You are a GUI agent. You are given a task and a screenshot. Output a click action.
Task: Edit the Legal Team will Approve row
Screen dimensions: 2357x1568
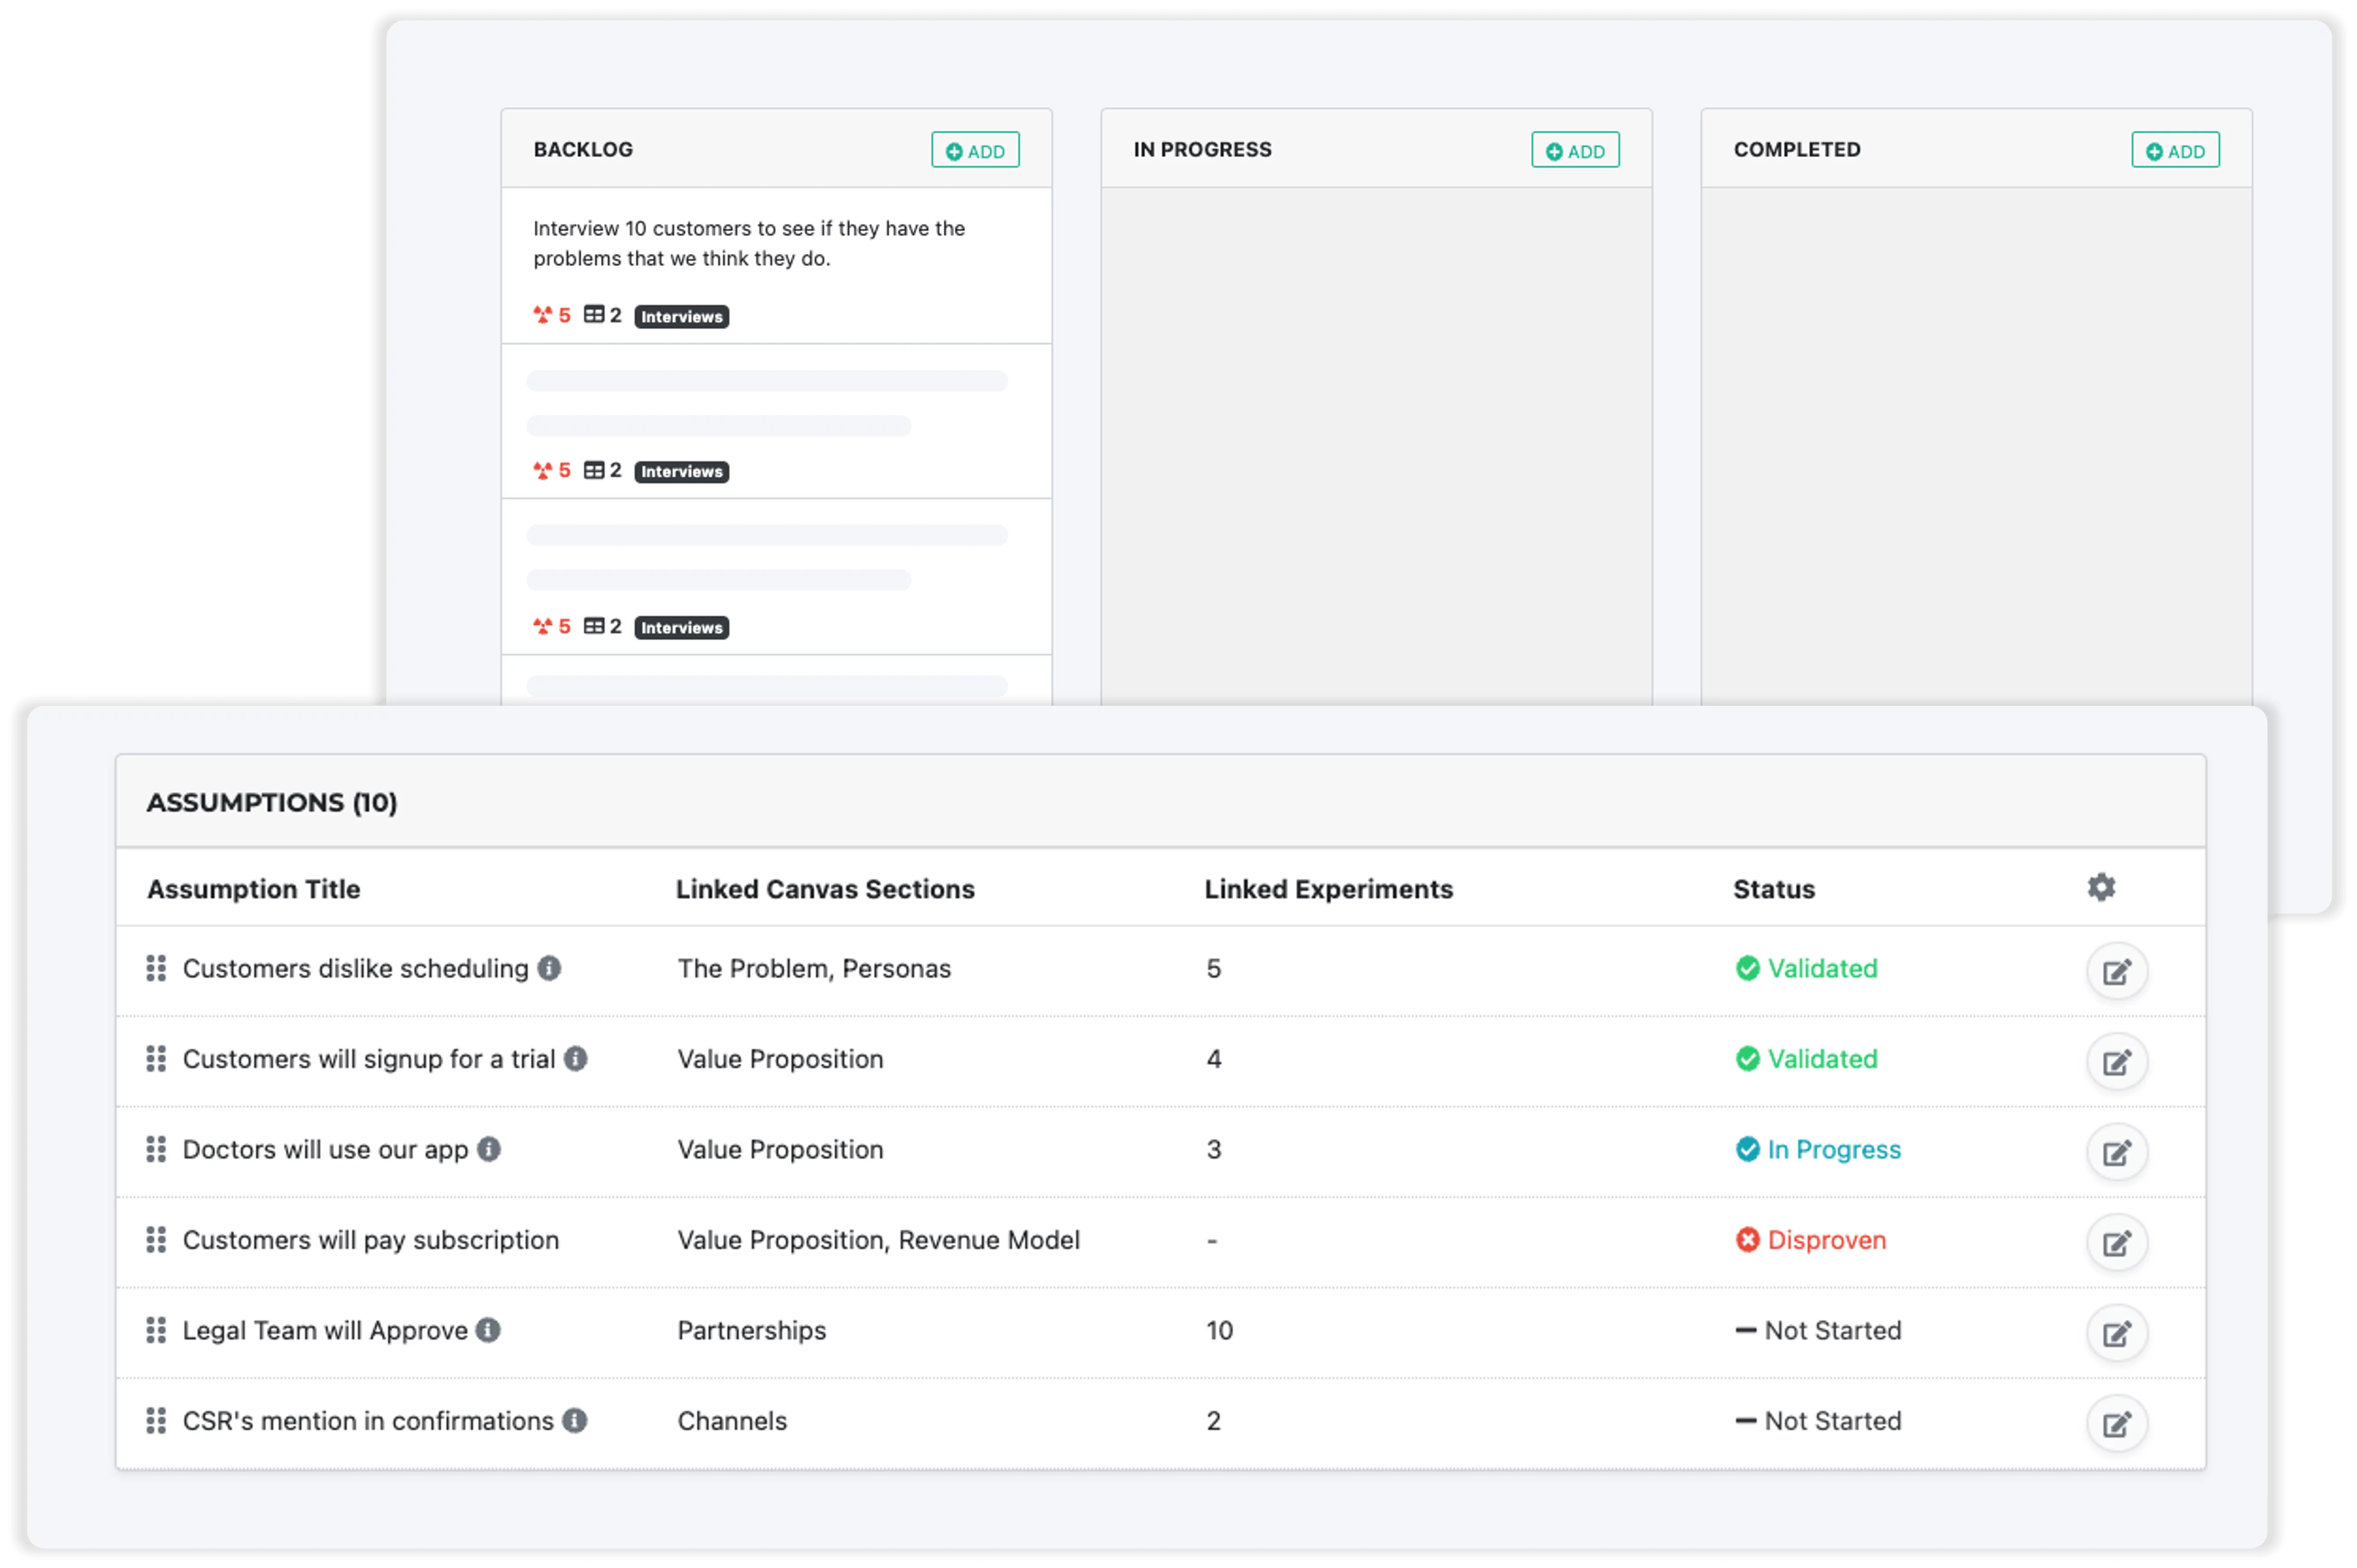point(2116,1333)
